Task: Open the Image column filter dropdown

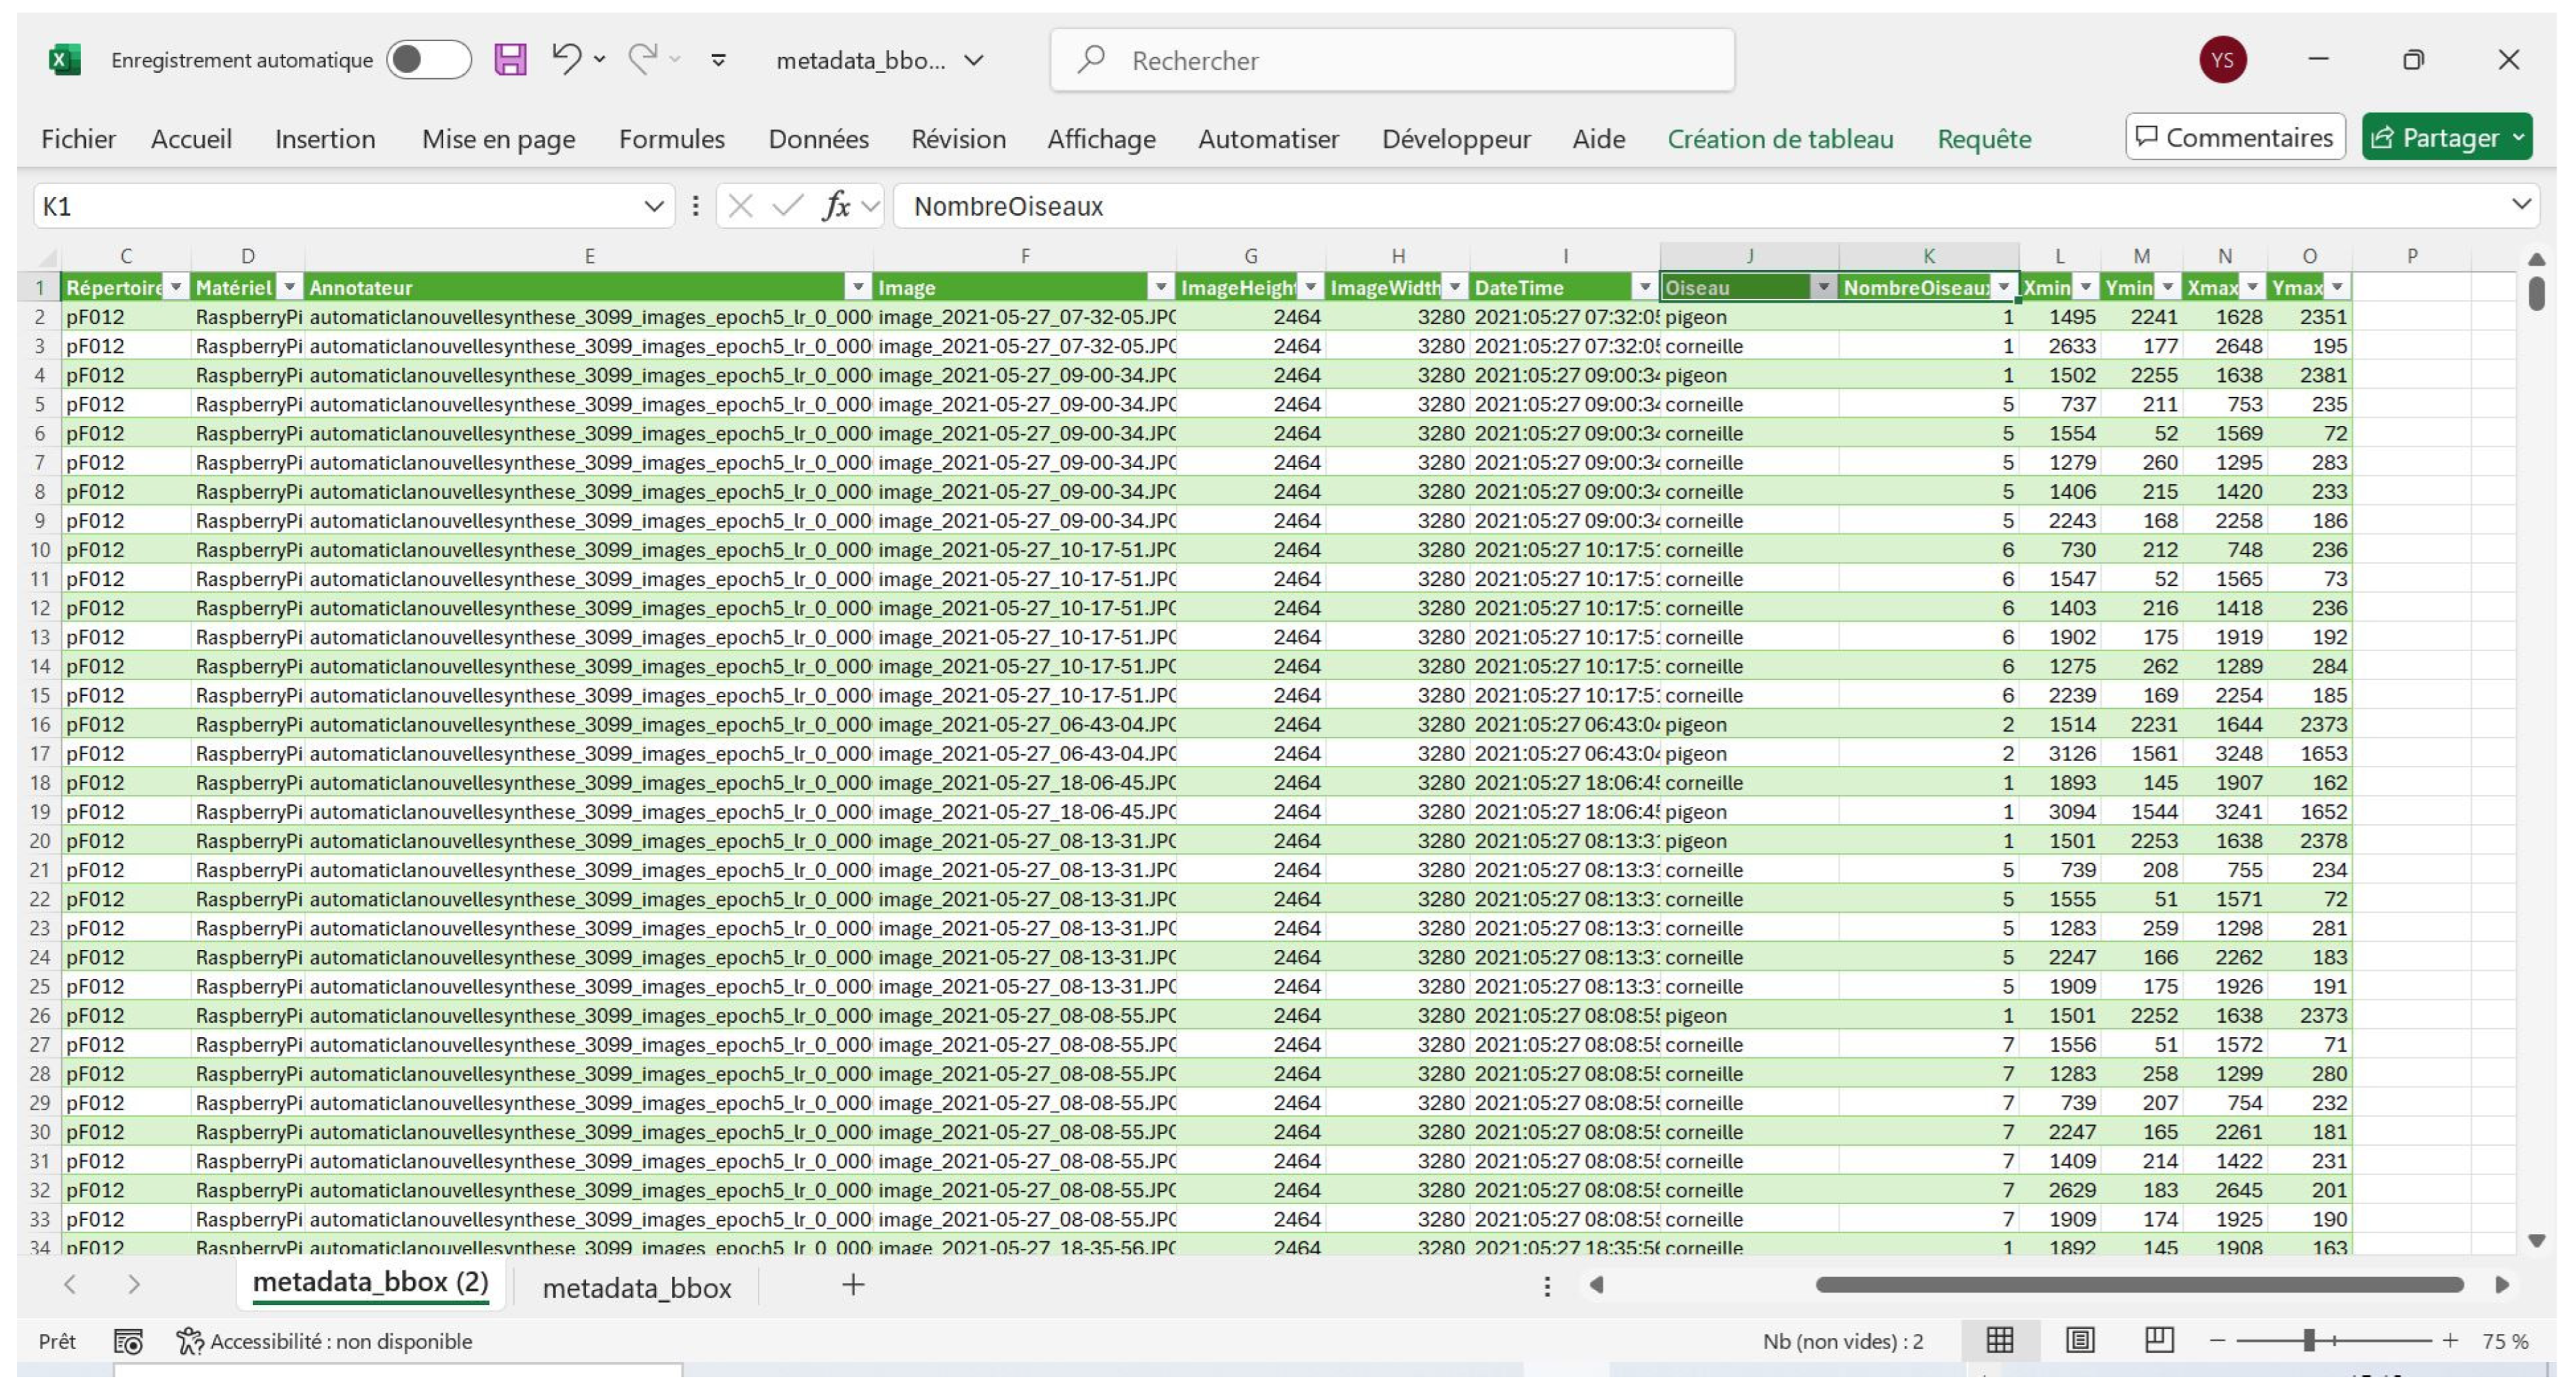Action: click(1160, 288)
